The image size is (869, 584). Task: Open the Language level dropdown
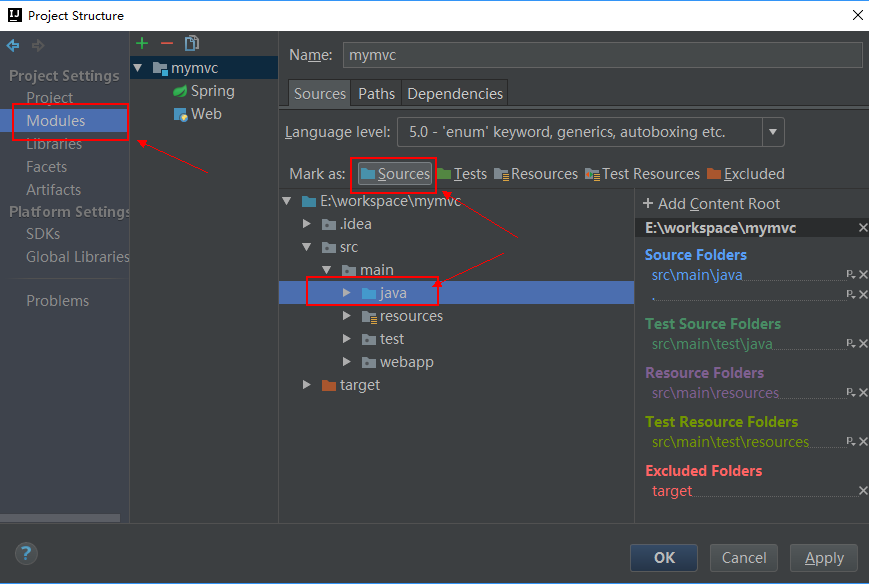[x=773, y=132]
